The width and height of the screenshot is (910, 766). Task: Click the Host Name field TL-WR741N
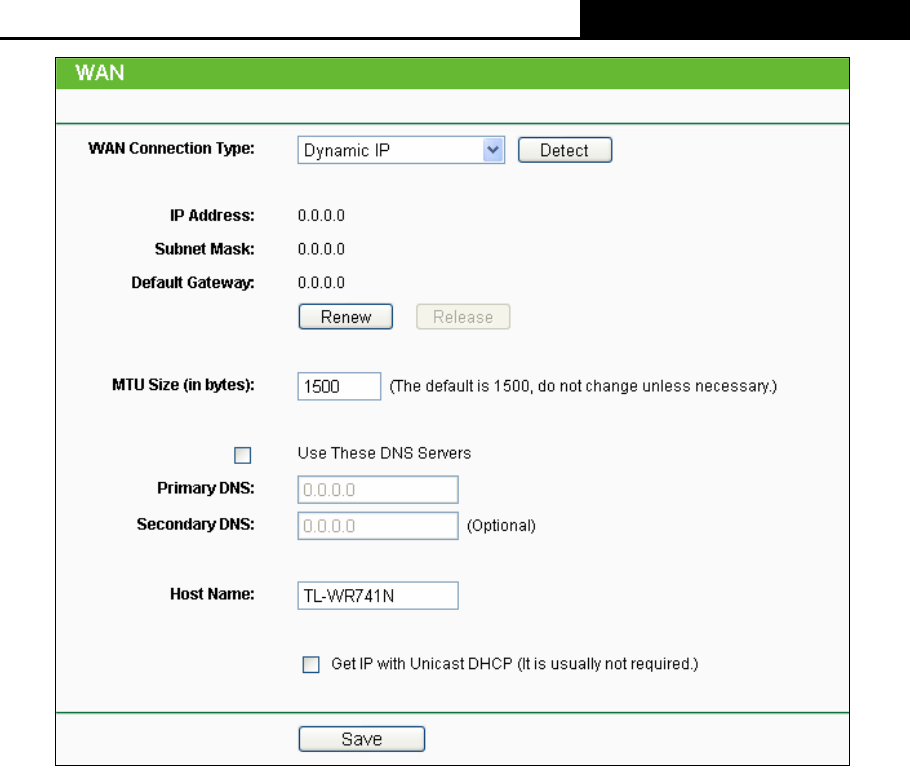[378, 595]
